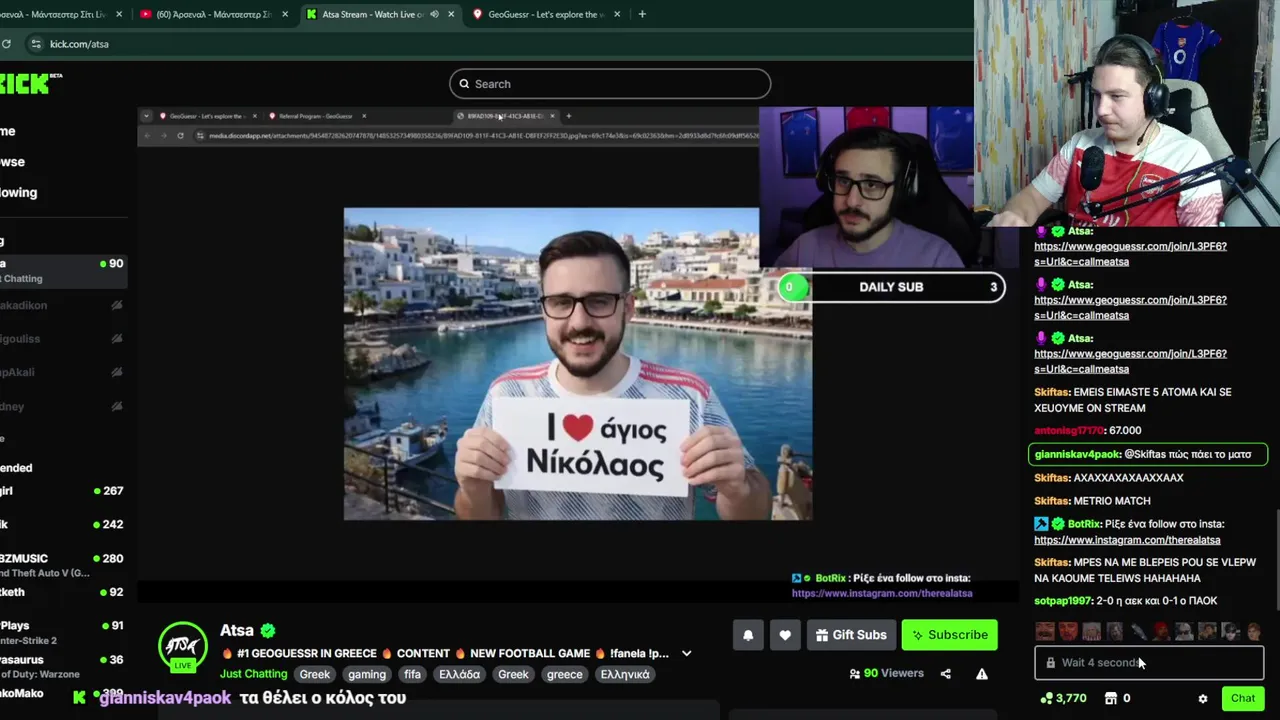
Task: Open Atsa sidebar entry with 90 viewers
Action: [x=62, y=270]
